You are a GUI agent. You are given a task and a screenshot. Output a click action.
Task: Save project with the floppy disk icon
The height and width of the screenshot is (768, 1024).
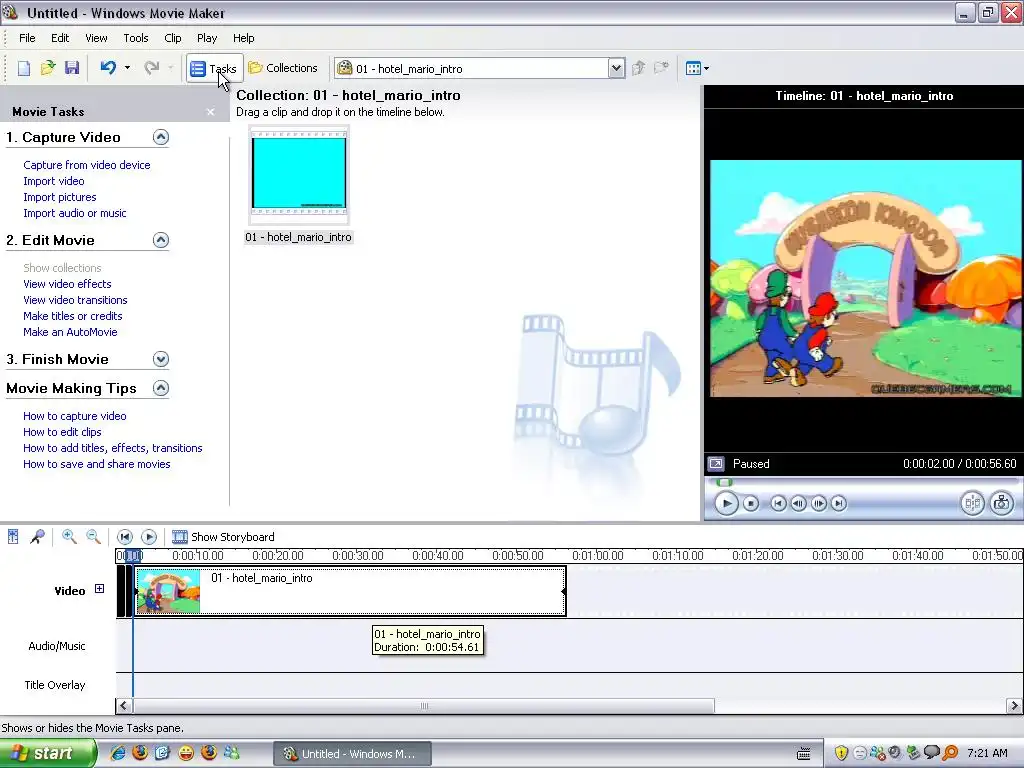[x=72, y=68]
